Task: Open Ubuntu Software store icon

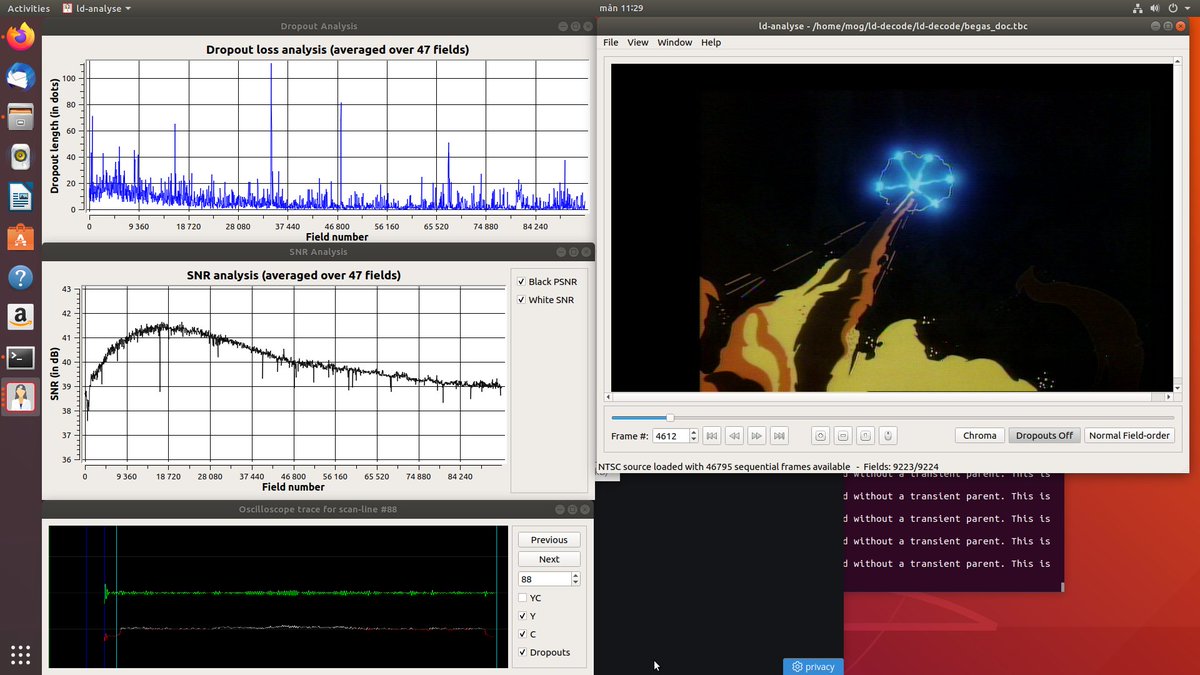Action: pyautogui.click(x=21, y=237)
